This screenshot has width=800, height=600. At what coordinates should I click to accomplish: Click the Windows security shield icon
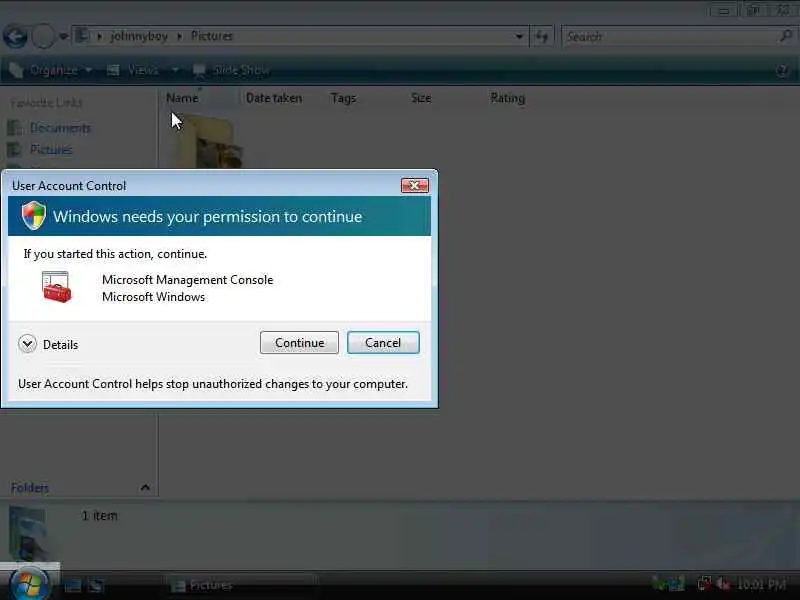[x=34, y=215]
